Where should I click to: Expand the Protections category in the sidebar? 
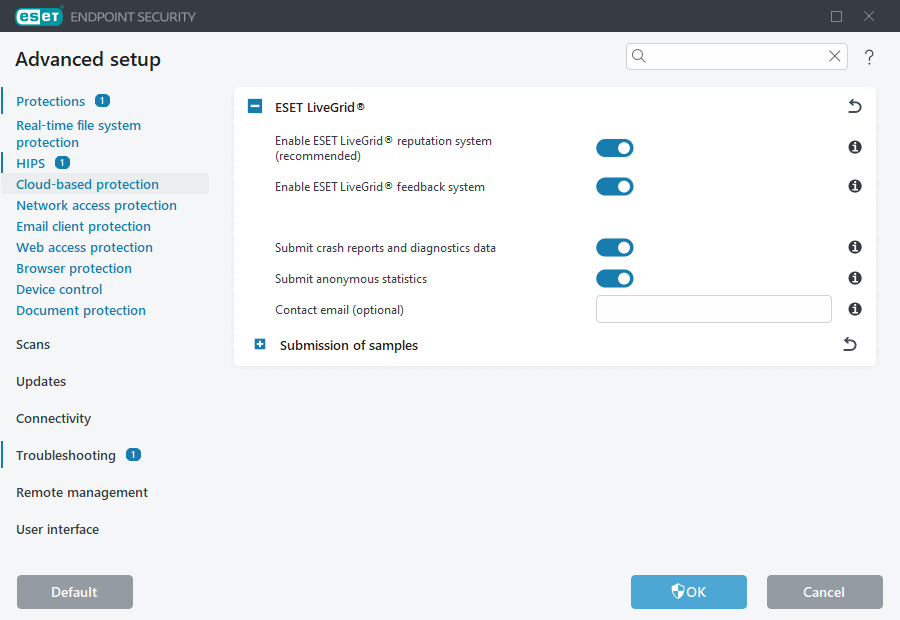click(51, 100)
